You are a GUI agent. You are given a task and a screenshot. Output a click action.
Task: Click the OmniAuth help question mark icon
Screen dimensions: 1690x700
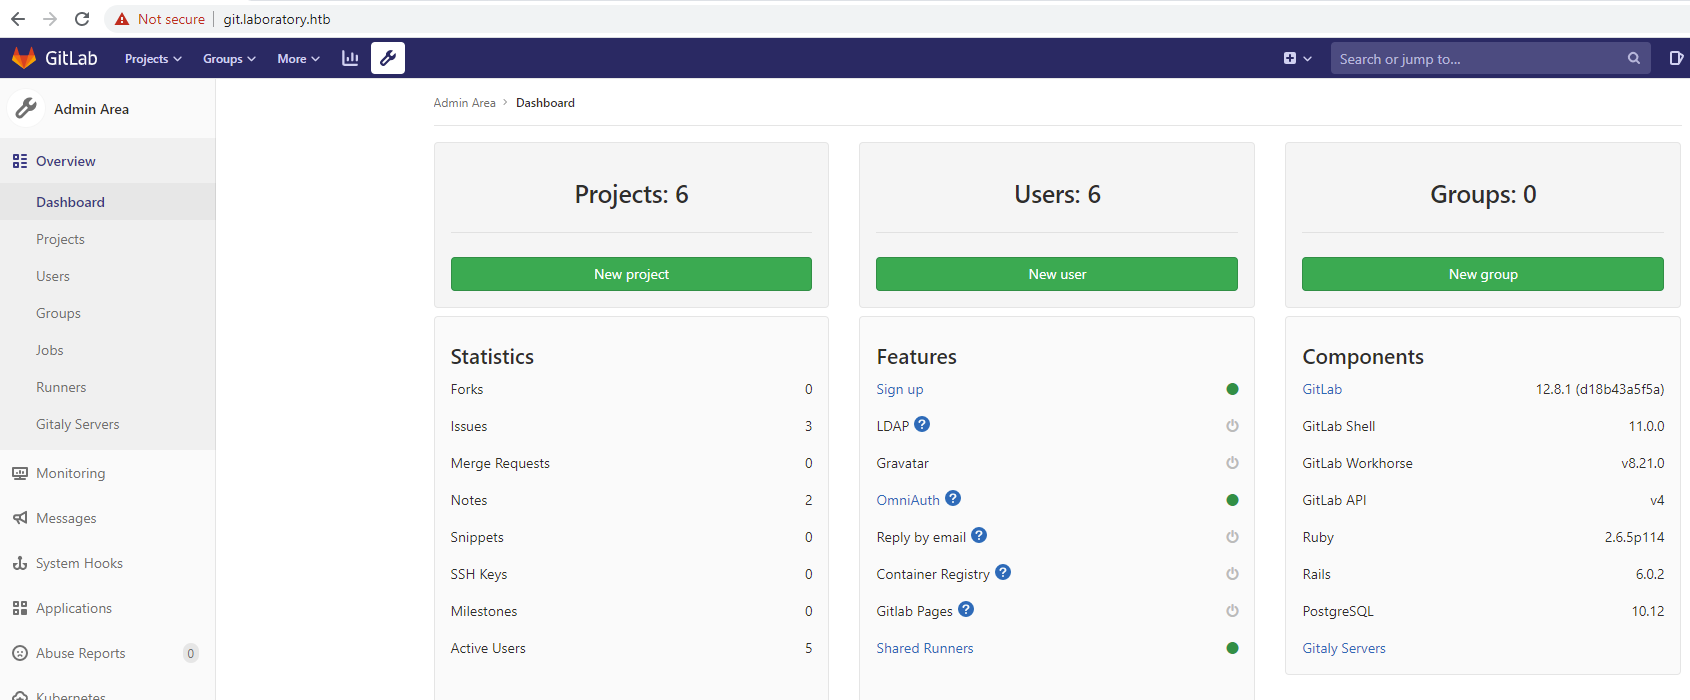click(x=953, y=499)
